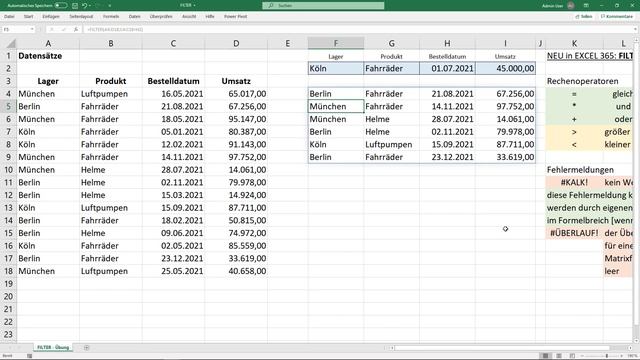Open the Daten ribbon tab
Viewport: 640px width, 360px height.
[x=134, y=16]
